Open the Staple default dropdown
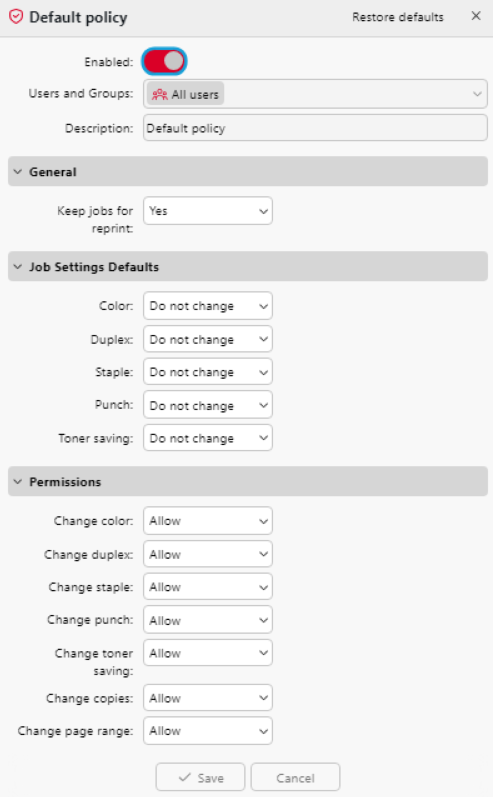The height and width of the screenshot is (797, 493). pyautogui.click(x=208, y=372)
